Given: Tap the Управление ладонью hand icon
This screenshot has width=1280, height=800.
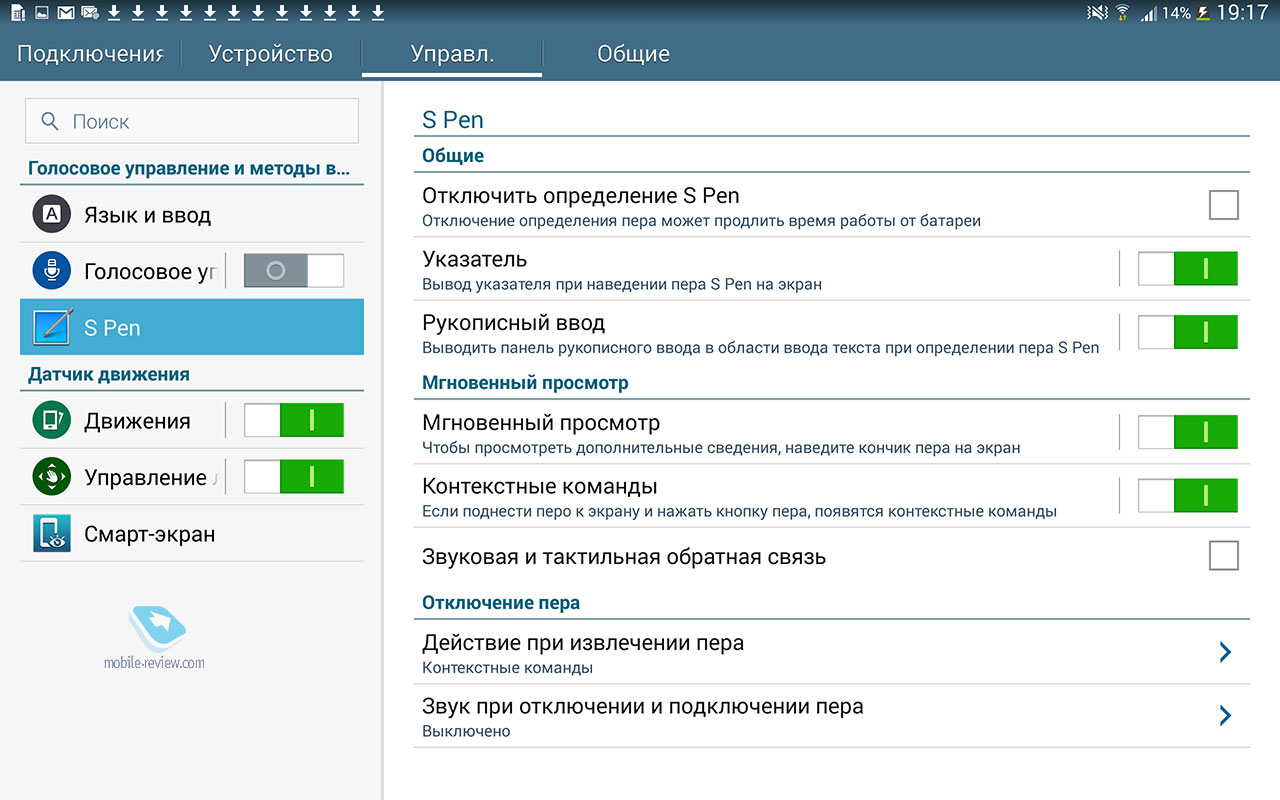Looking at the screenshot, I should 51,477.
